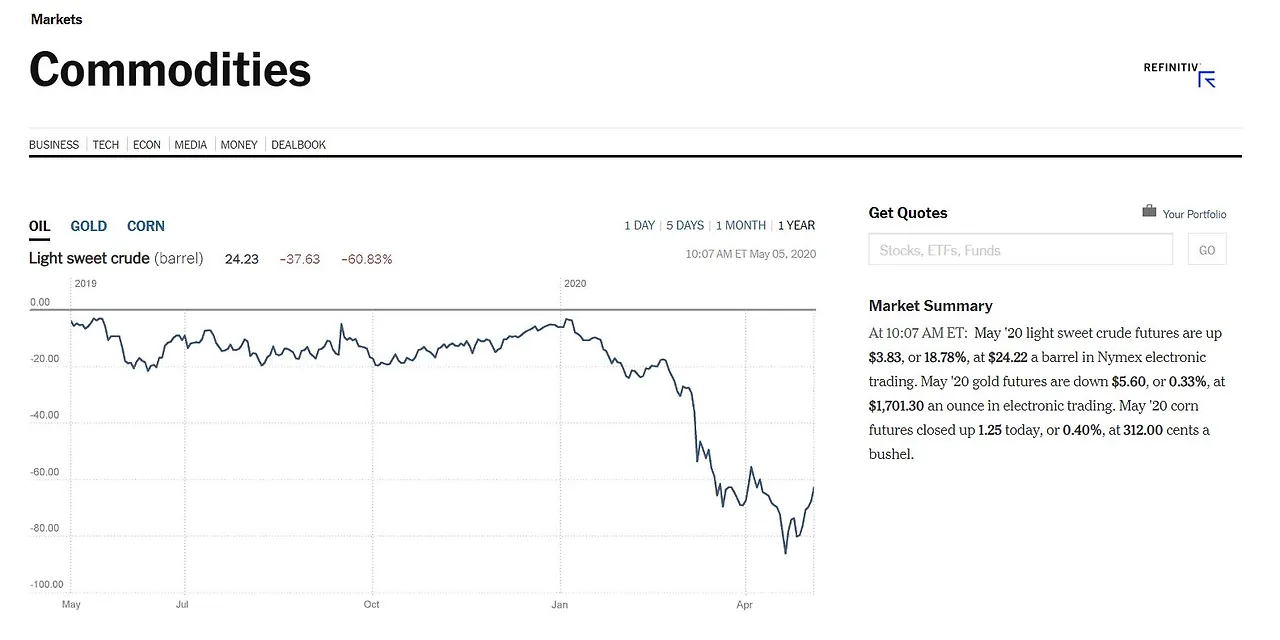This screenshot has width=1280, height=640.
Task: Select the 5 DAYS chart range
Action: tap(684, 225)
